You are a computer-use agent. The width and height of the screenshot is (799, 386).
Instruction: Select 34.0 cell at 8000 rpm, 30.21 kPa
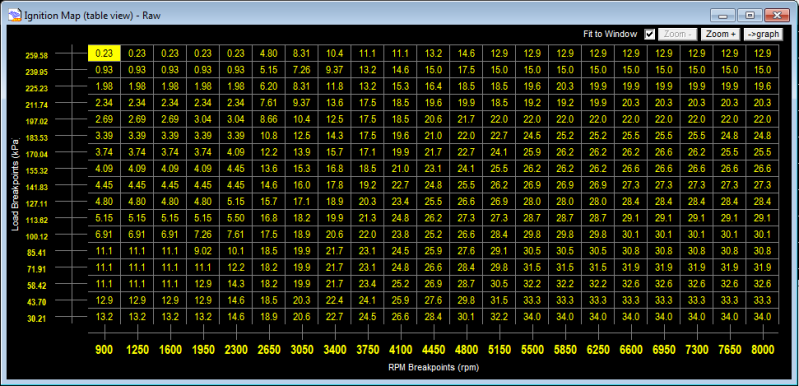(762, 316)
